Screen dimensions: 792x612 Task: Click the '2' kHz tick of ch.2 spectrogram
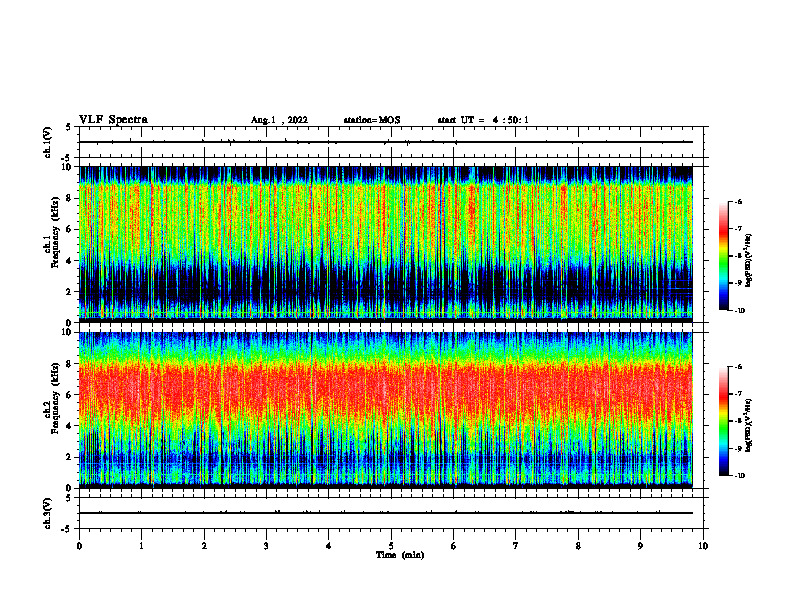pyautogui.click(x=70, y=457)
